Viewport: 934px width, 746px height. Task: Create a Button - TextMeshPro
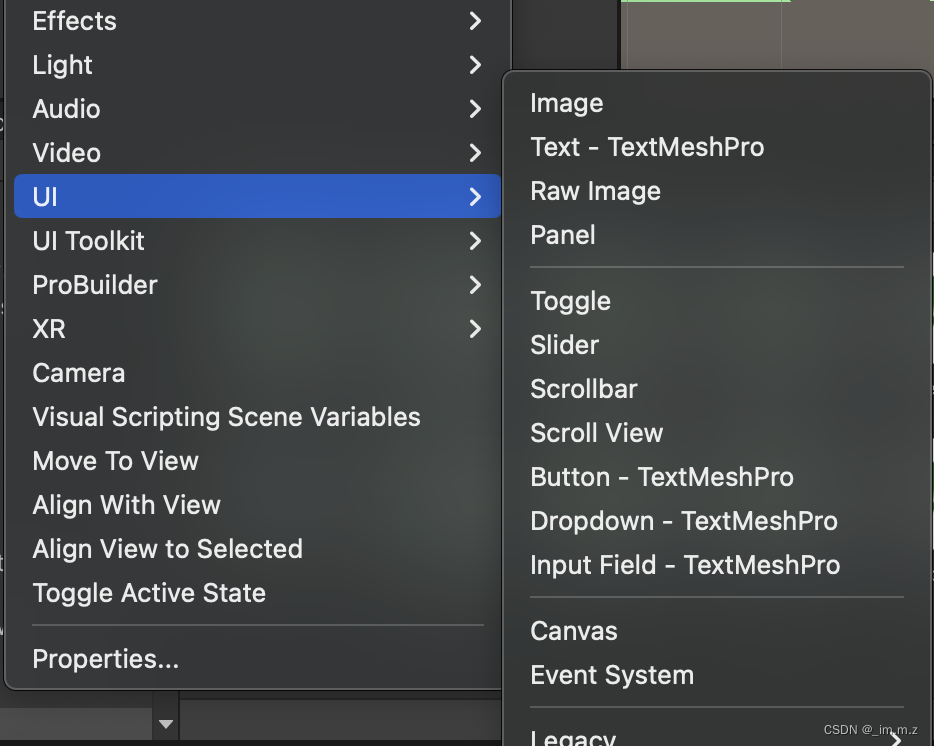point(662,477)
